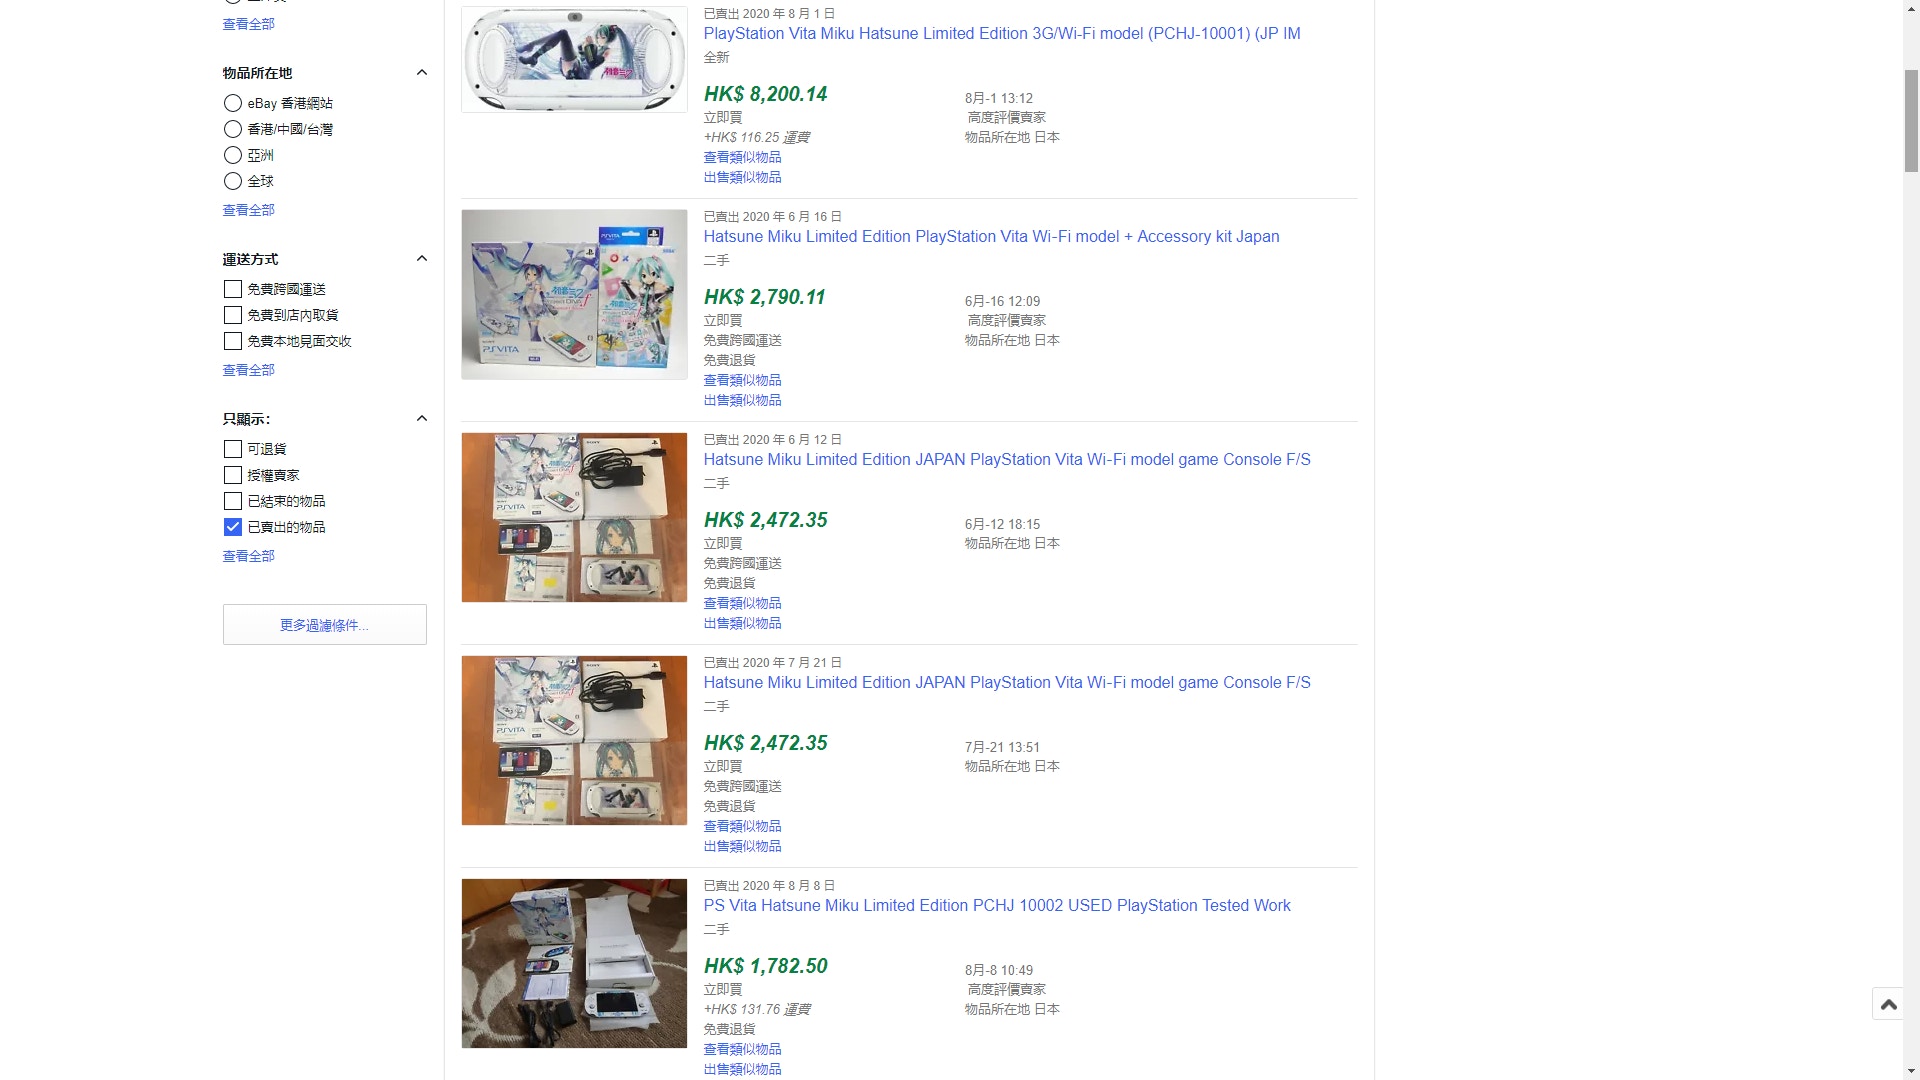This screenshot has width=1920, height=1080.
Task: Collapse the 只顯示 filter section
Action: (x=421, y=419)
